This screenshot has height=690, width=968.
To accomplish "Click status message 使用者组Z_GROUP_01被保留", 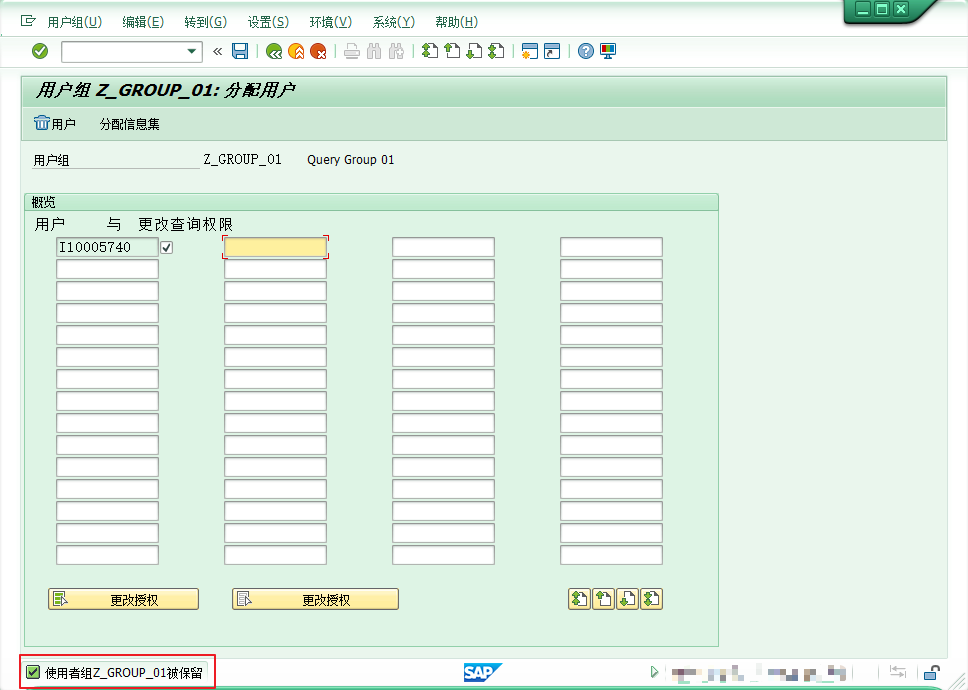I will (123, 673).
